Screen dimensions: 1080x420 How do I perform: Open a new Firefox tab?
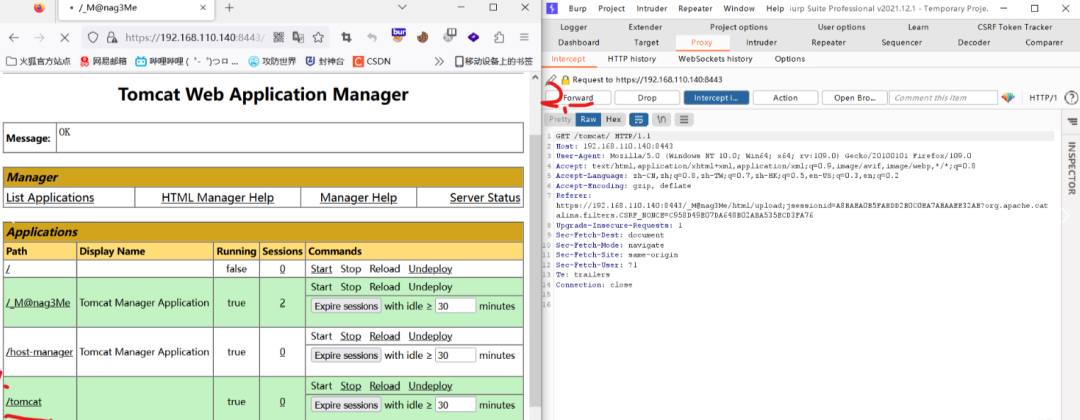pyautogui.click(x=229, y=8)
